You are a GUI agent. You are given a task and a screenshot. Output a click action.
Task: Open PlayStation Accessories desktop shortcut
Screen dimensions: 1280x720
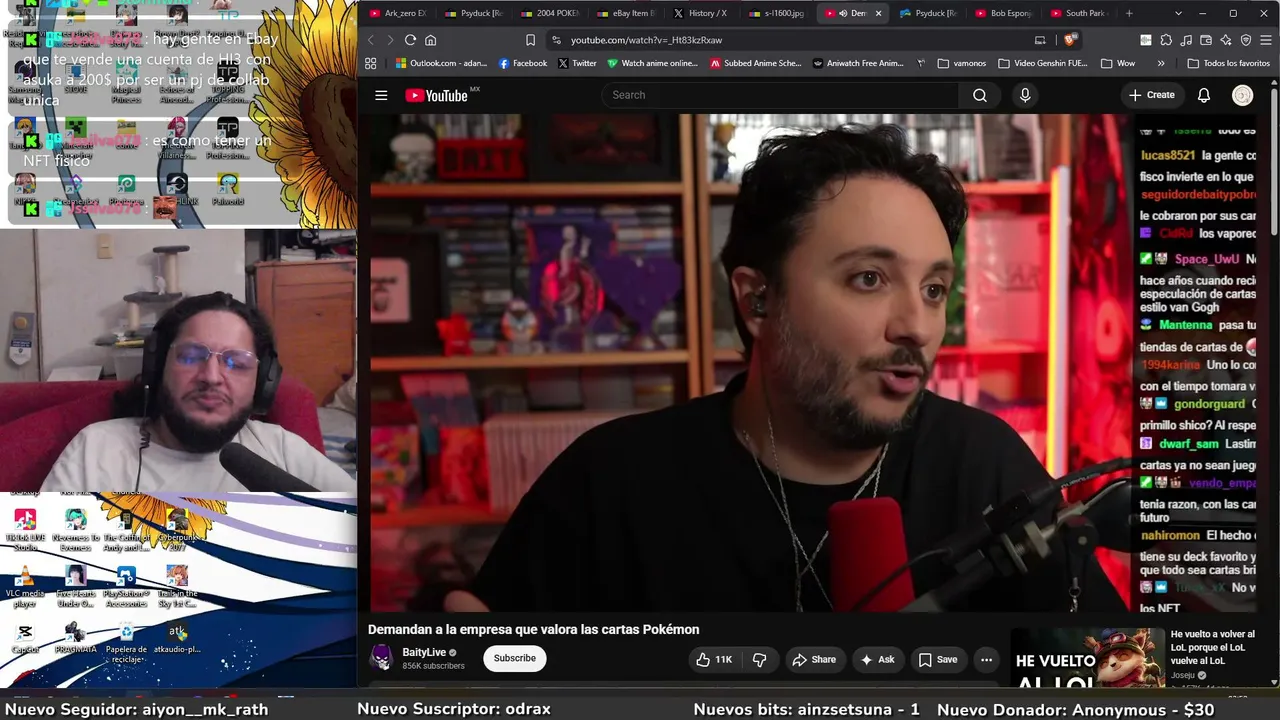pos(126,587)
